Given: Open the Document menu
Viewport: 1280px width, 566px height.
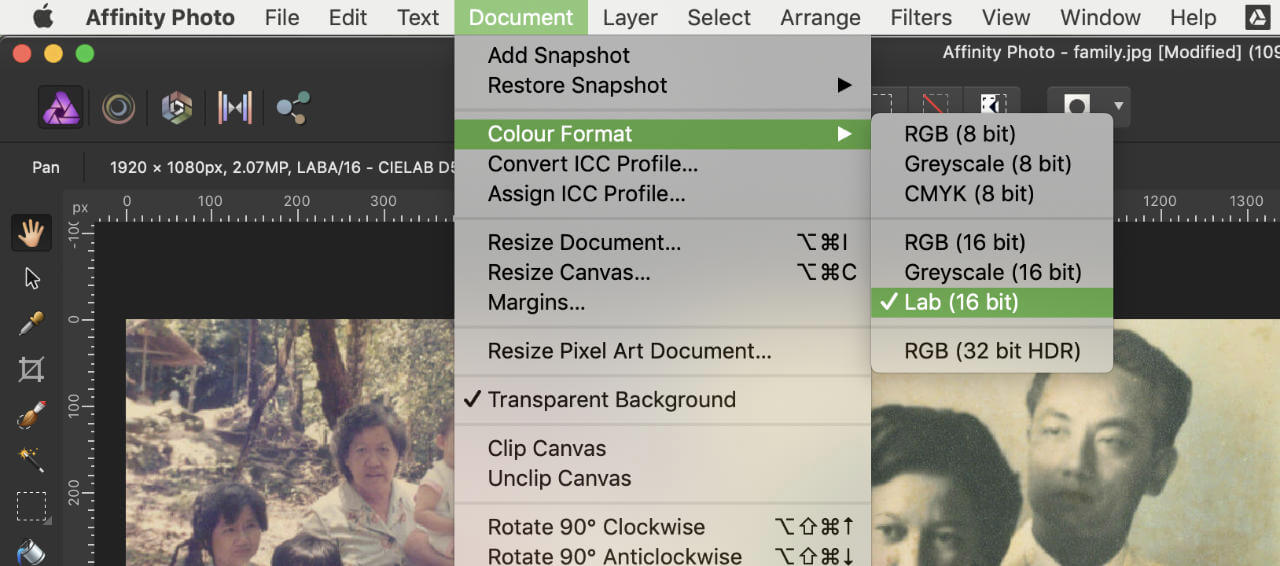Looking at the screenshot, I should pyautogui.click(x=521, y=17).
